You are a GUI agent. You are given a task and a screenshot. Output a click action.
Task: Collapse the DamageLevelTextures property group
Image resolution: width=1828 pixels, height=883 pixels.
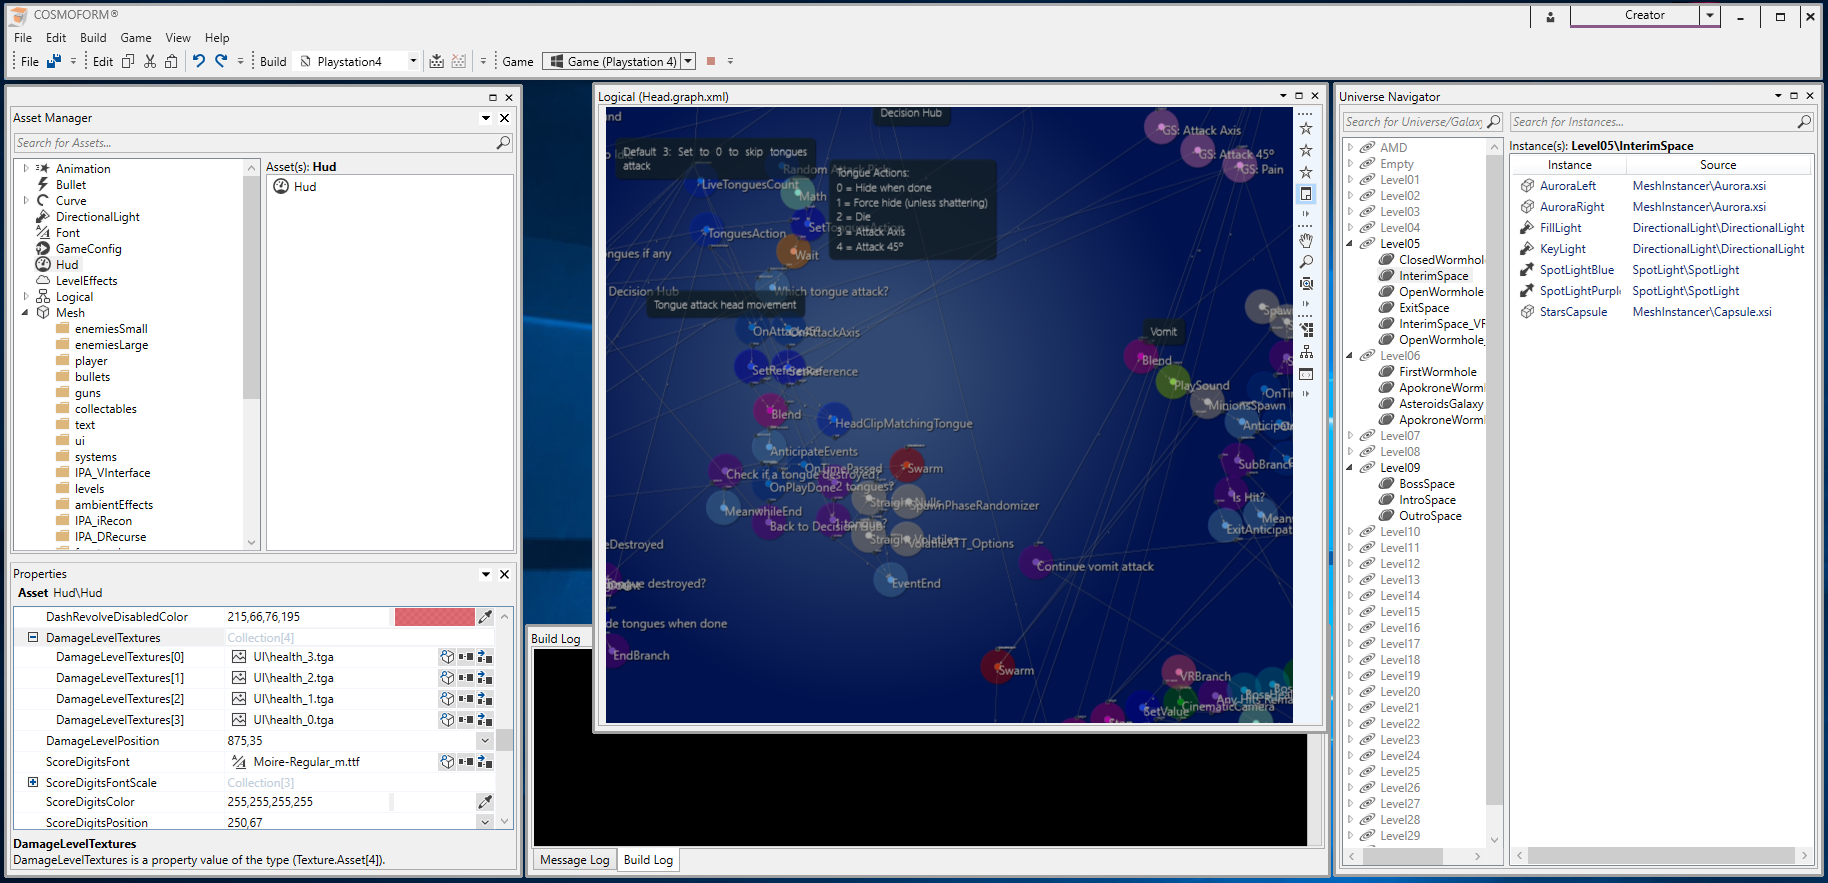pyautogui.click(x=33, y=637)
